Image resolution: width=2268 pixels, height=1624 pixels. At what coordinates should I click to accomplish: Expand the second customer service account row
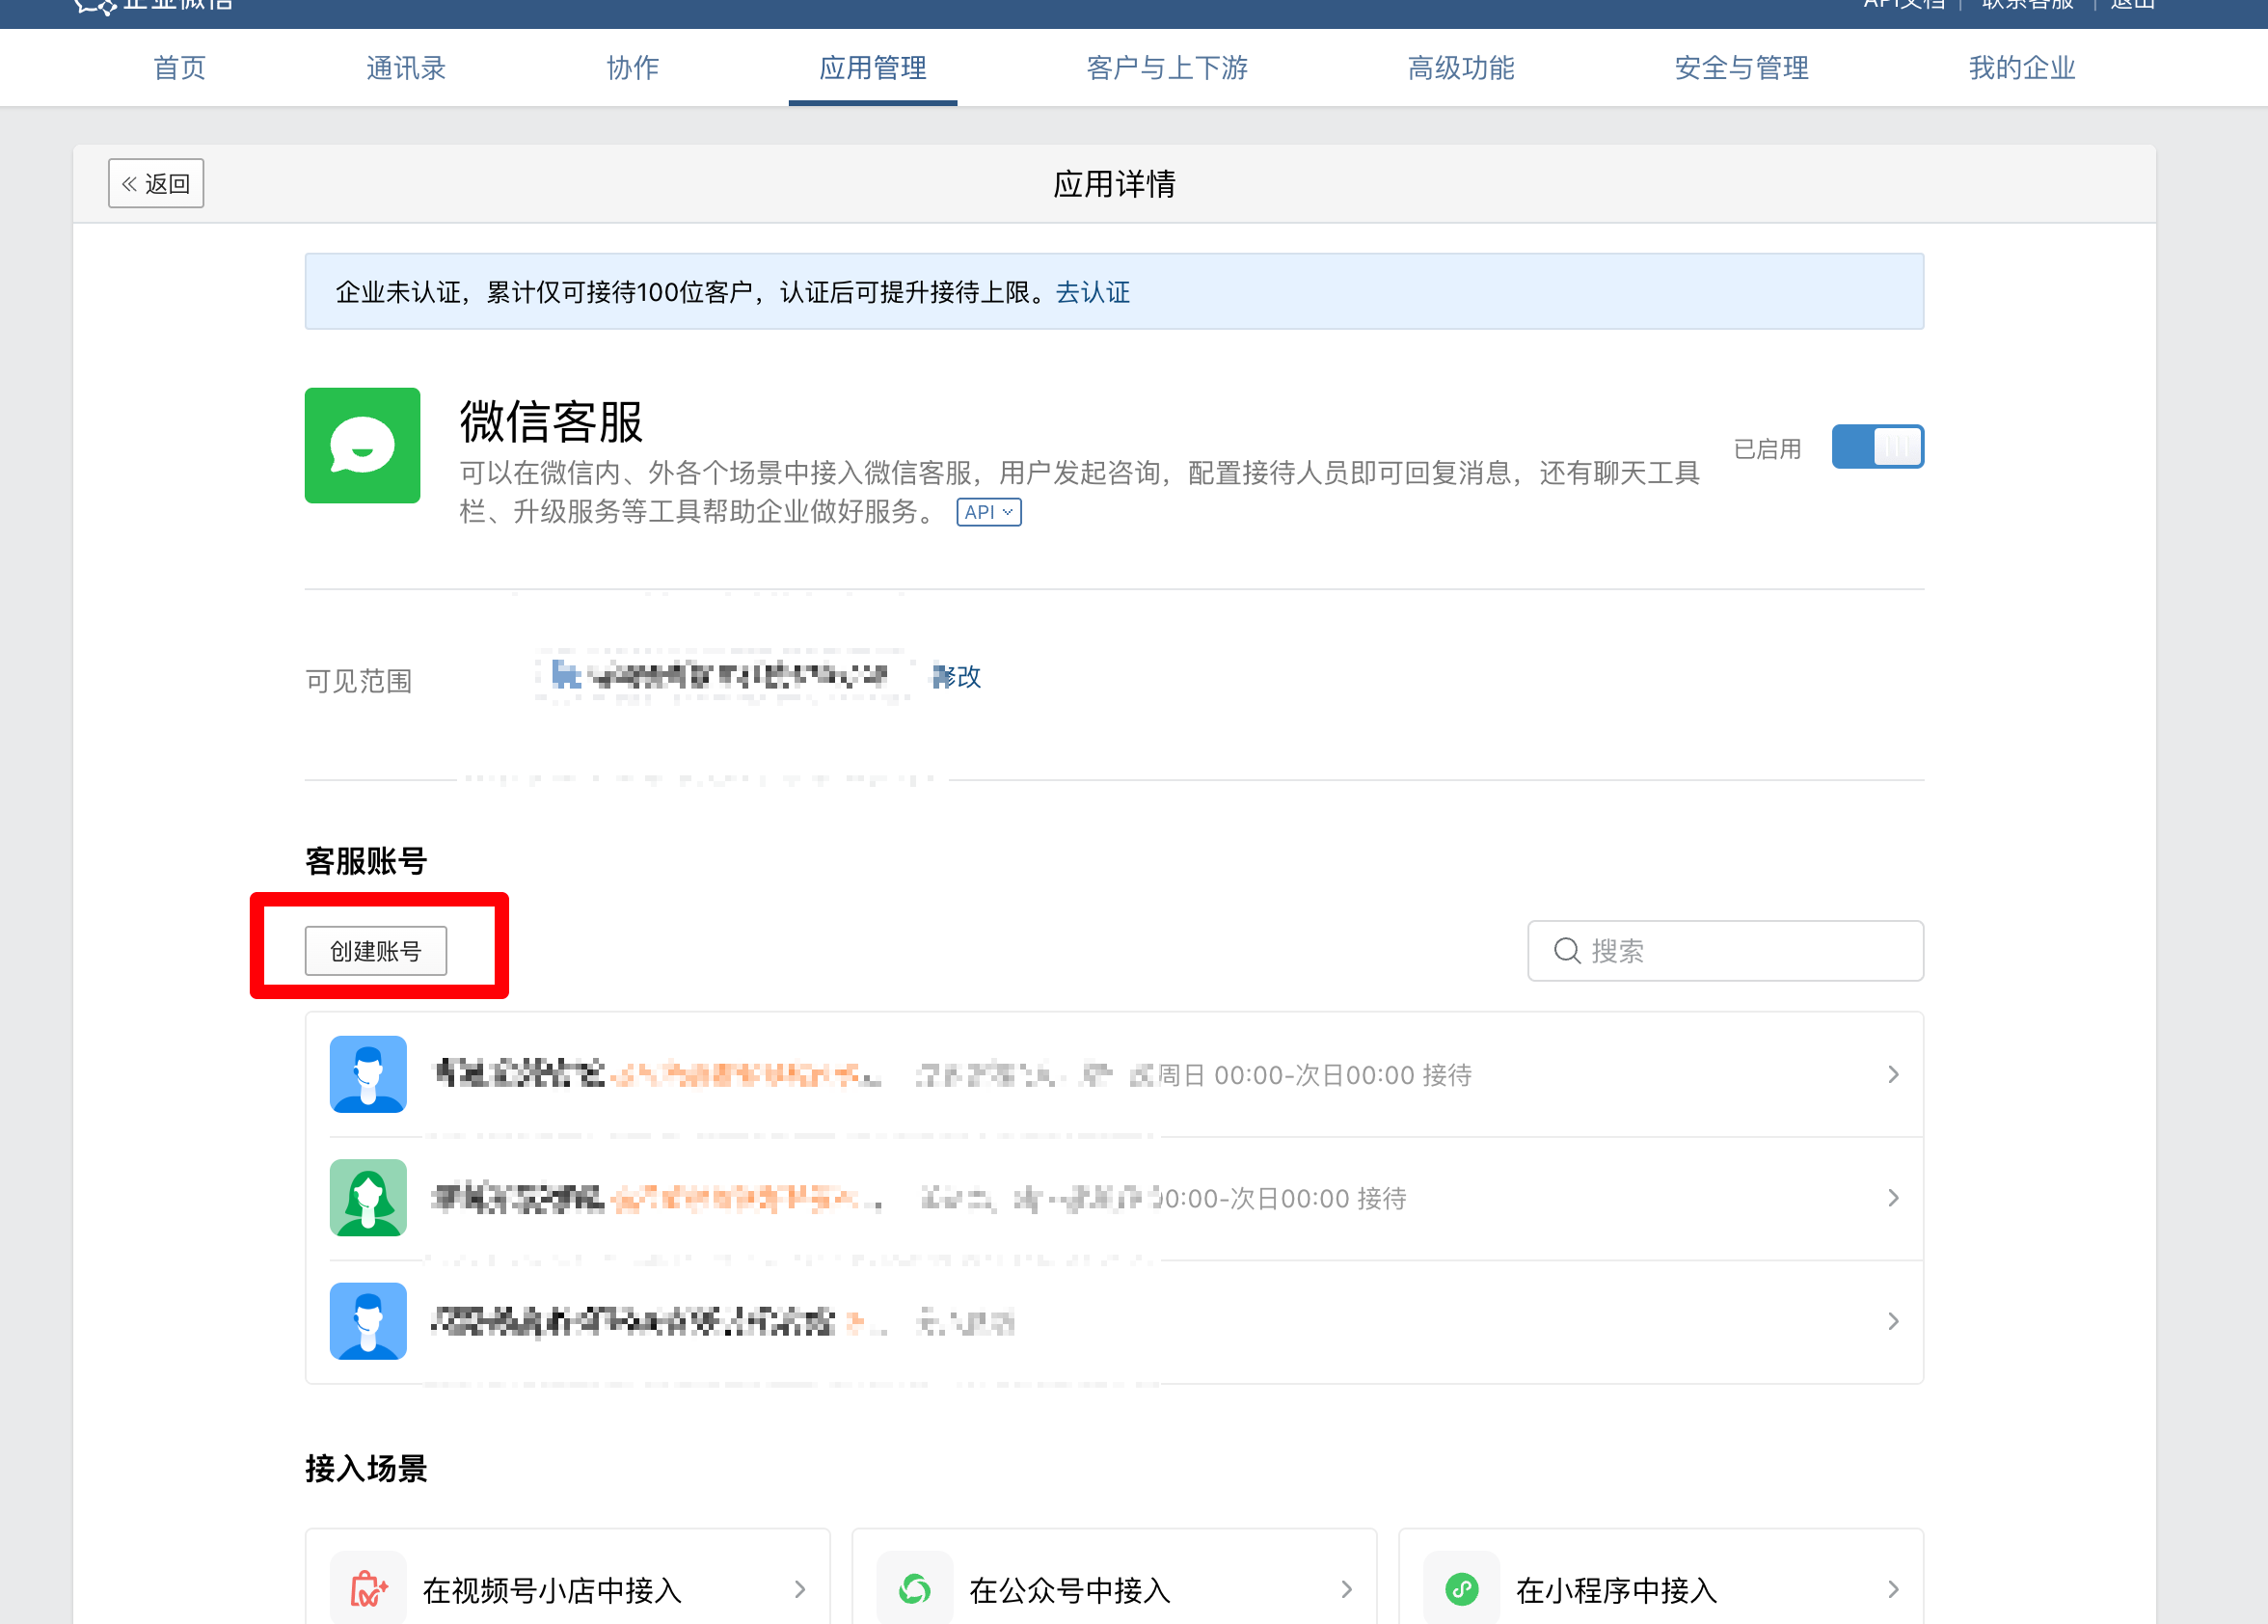[1114, 1198]
